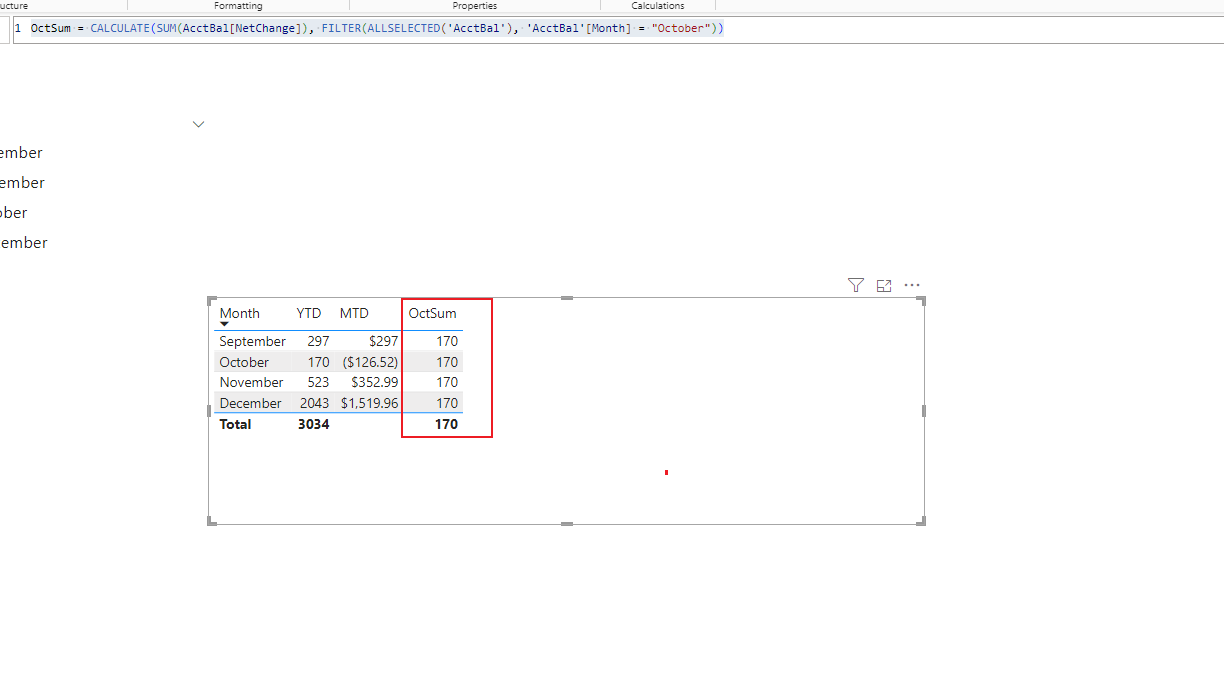Screen dimensions: 1224x680
Task: Click the YTD column header
Action: coord(309,313)
